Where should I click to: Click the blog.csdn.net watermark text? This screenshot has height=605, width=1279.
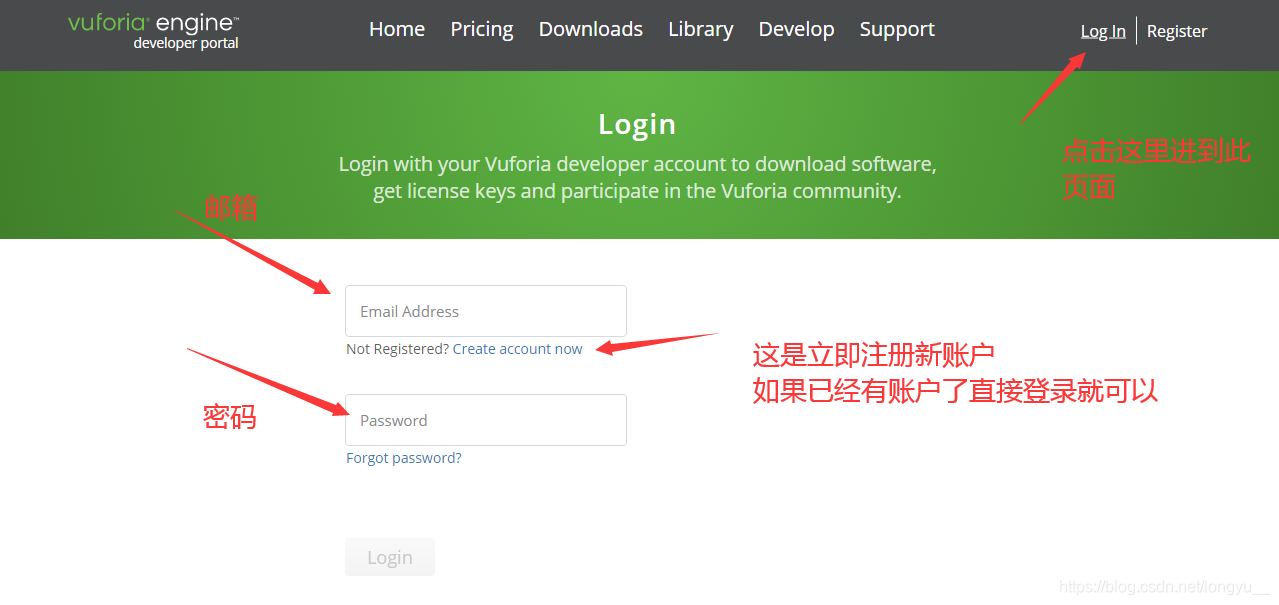tap(1164, 587)
